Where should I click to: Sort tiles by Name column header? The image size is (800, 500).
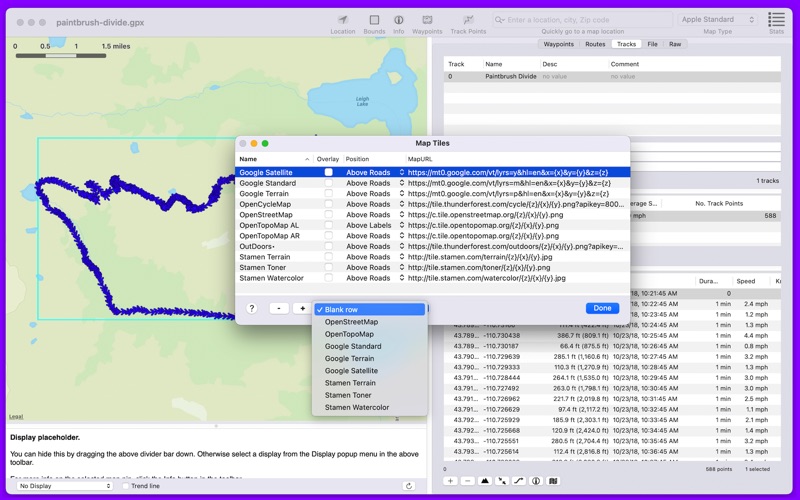[x=274, y=159]
